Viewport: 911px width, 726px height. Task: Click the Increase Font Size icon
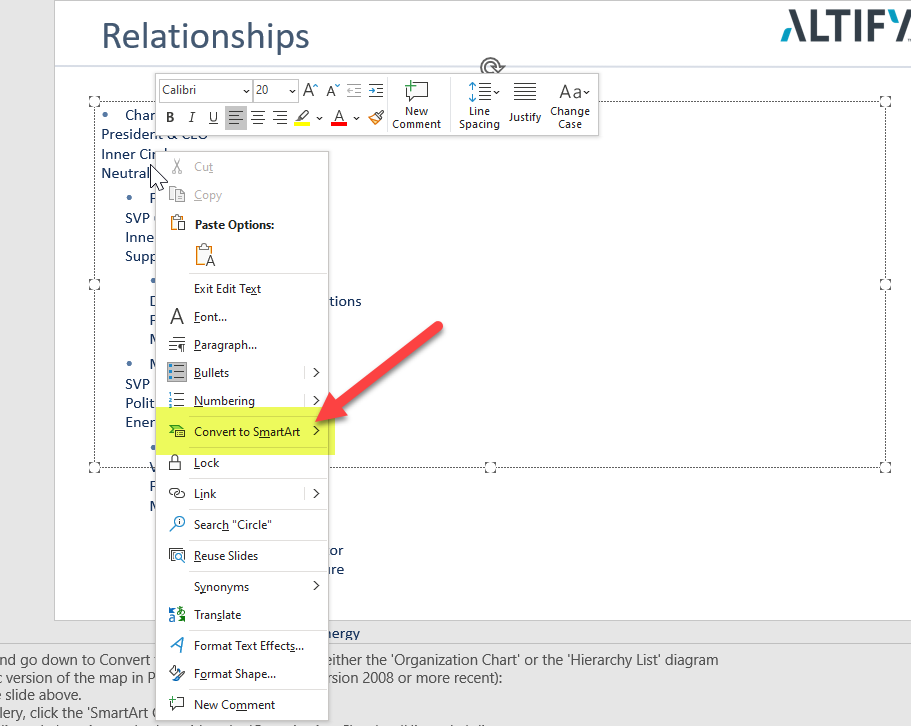[310, 90]
